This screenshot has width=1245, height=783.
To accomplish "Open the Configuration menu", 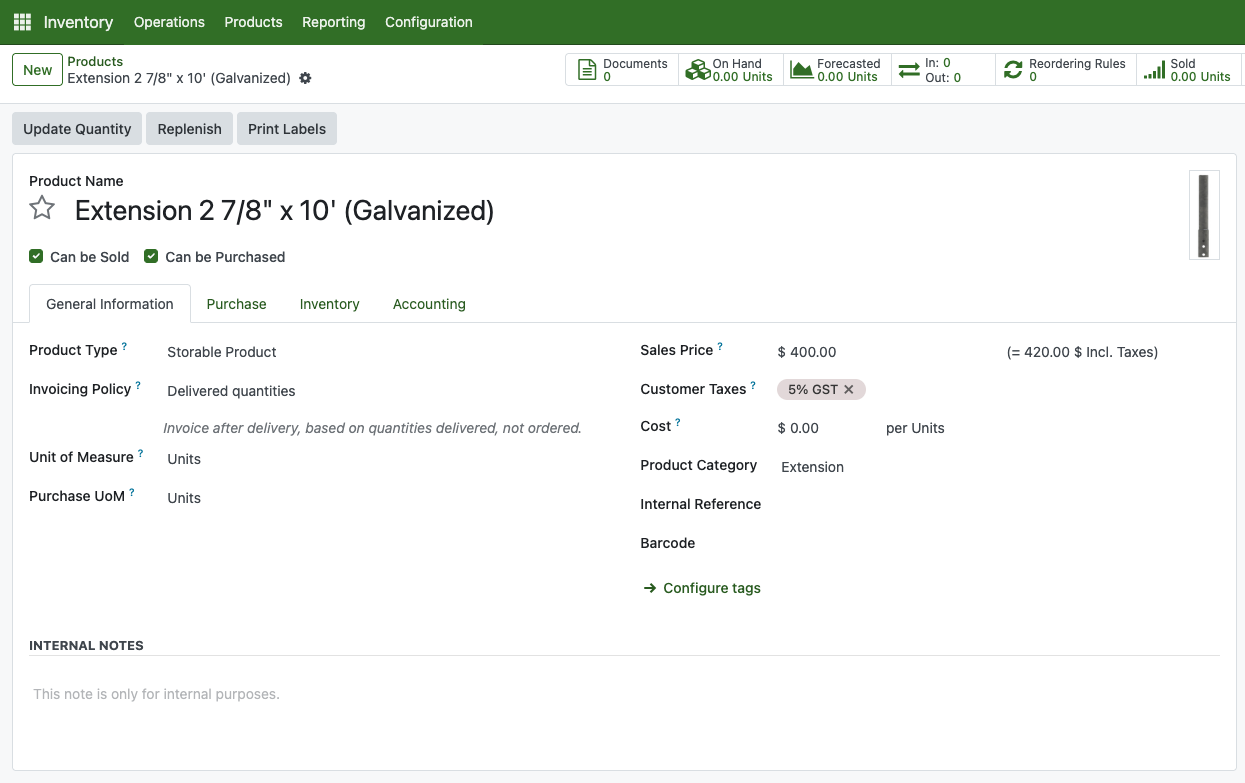I will pyautogui.click(x=428, y=22).
